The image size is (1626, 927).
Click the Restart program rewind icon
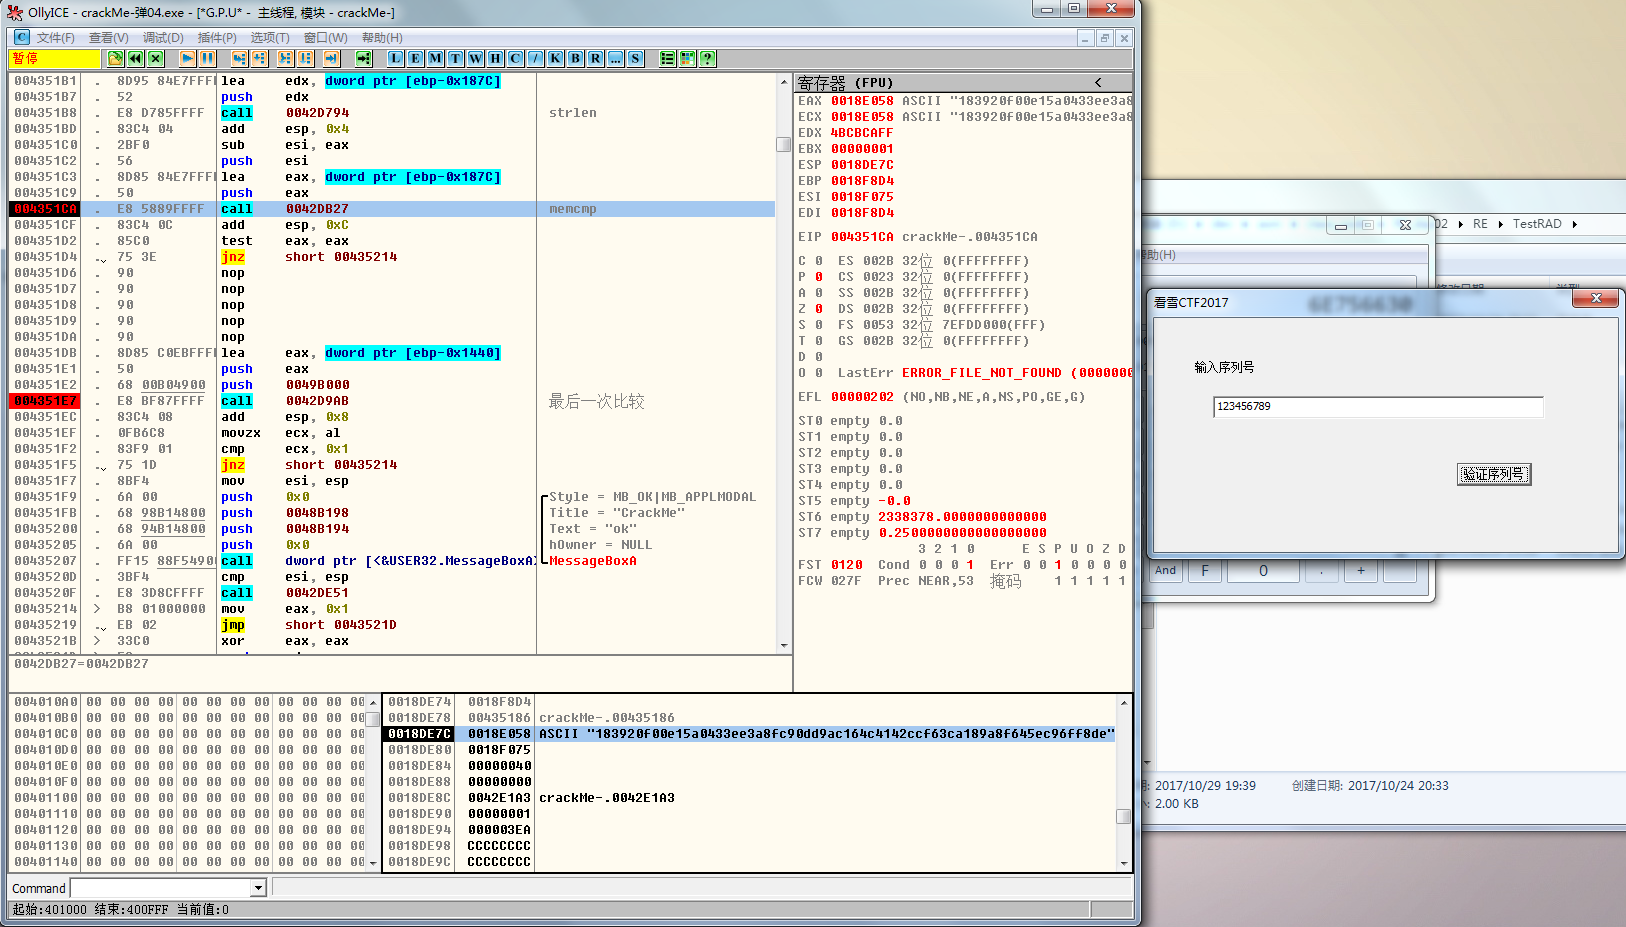coord(135,59)
